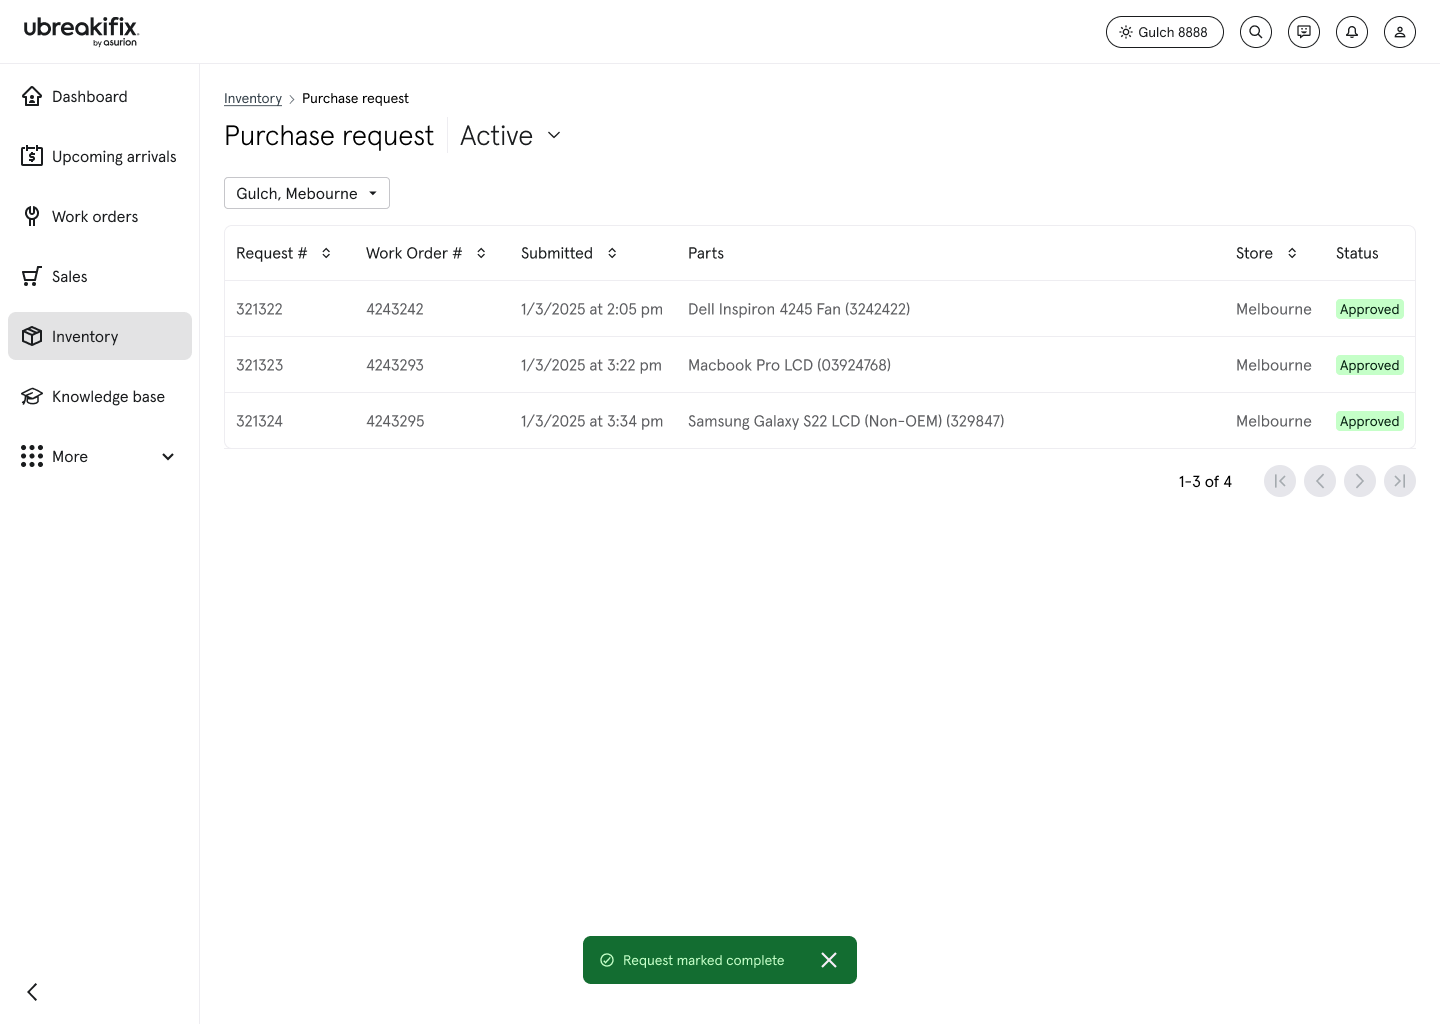Open the feedback chat icon

point(1304,32)
